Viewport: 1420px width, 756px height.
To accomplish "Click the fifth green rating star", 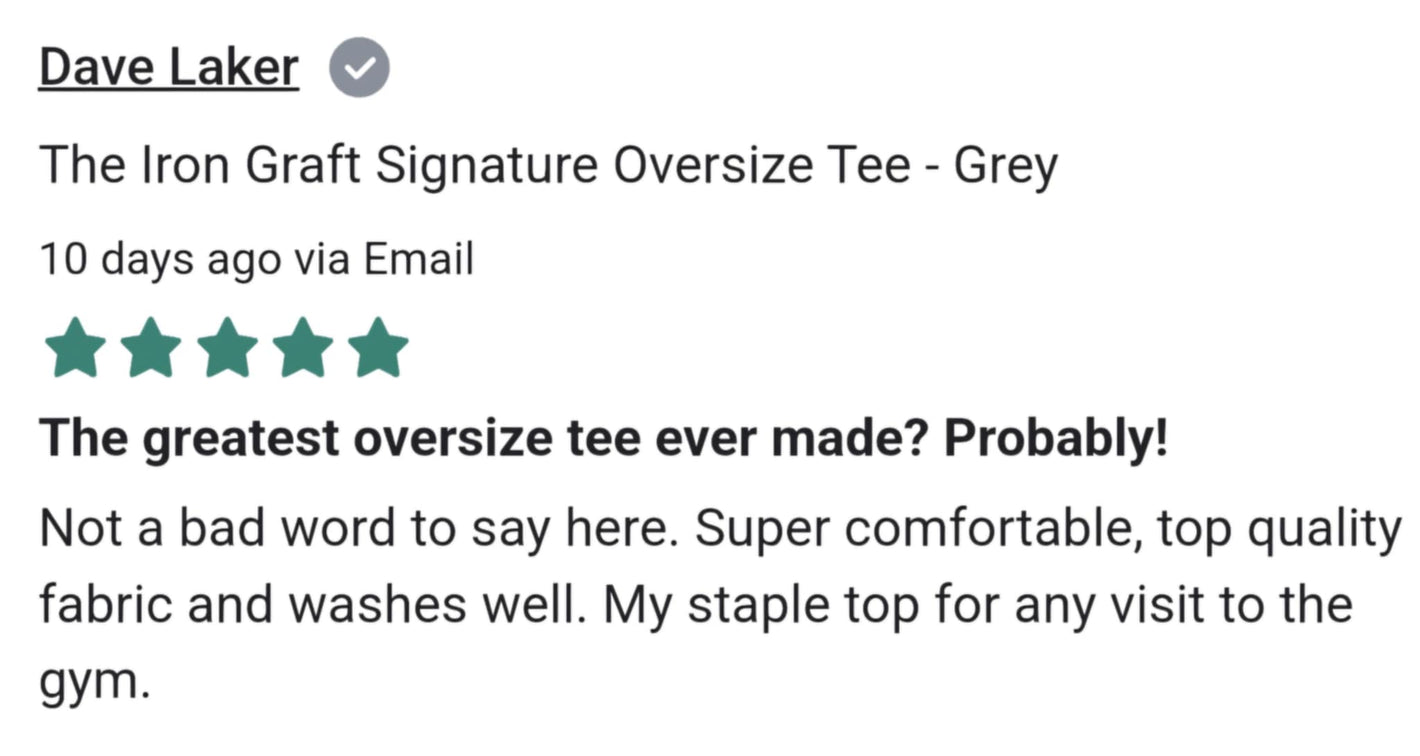I will [379, 347].
